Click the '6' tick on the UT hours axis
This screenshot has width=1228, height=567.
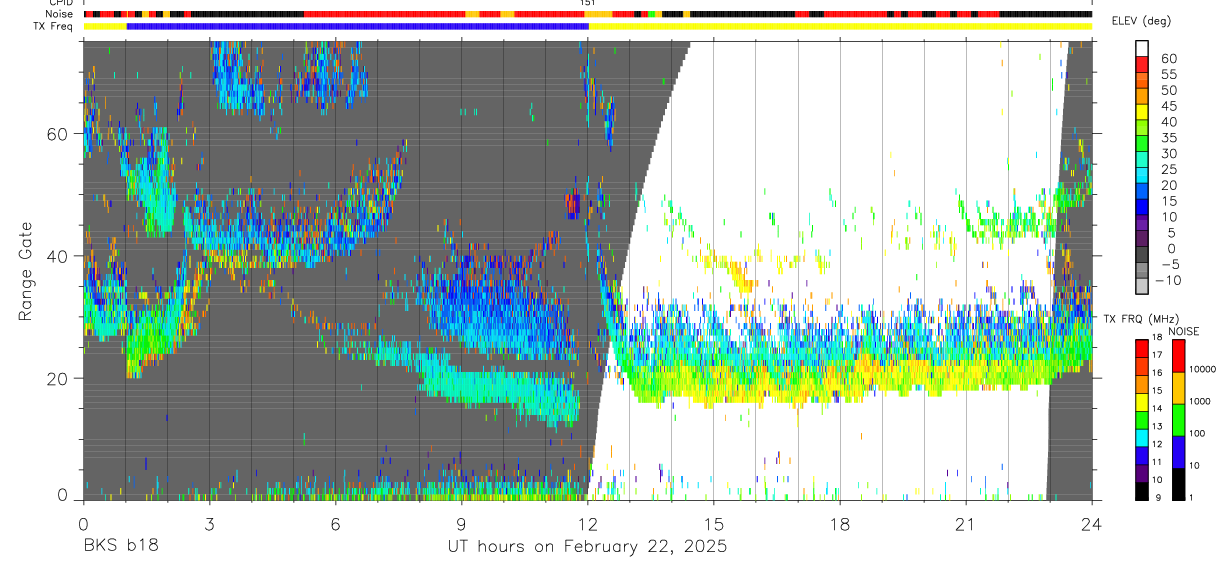click(335, 523)
